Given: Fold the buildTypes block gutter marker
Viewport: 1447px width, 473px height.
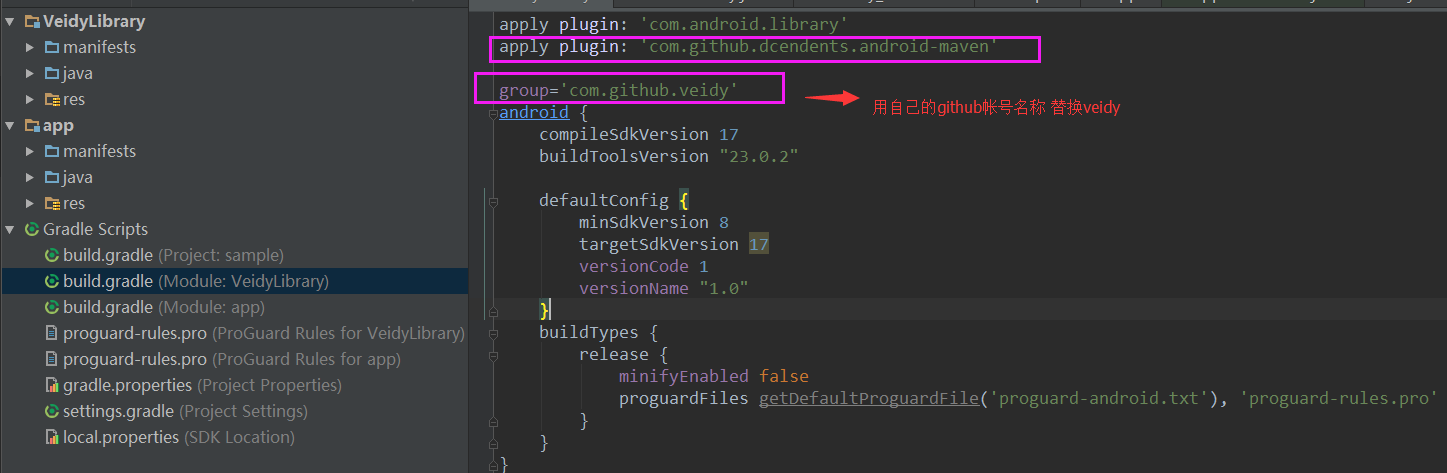Looking at the screenshot, I should point(492,333).
